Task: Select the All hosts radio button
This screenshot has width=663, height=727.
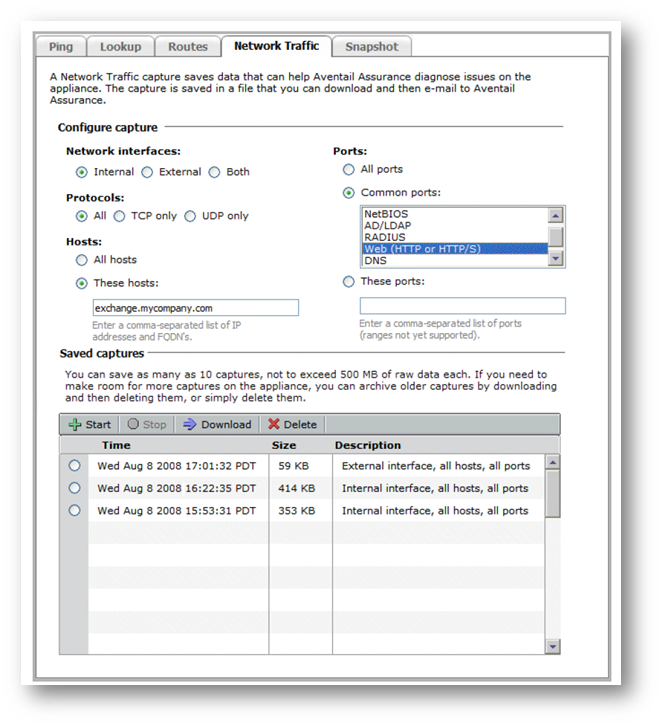Action: (x=81, y=260)
